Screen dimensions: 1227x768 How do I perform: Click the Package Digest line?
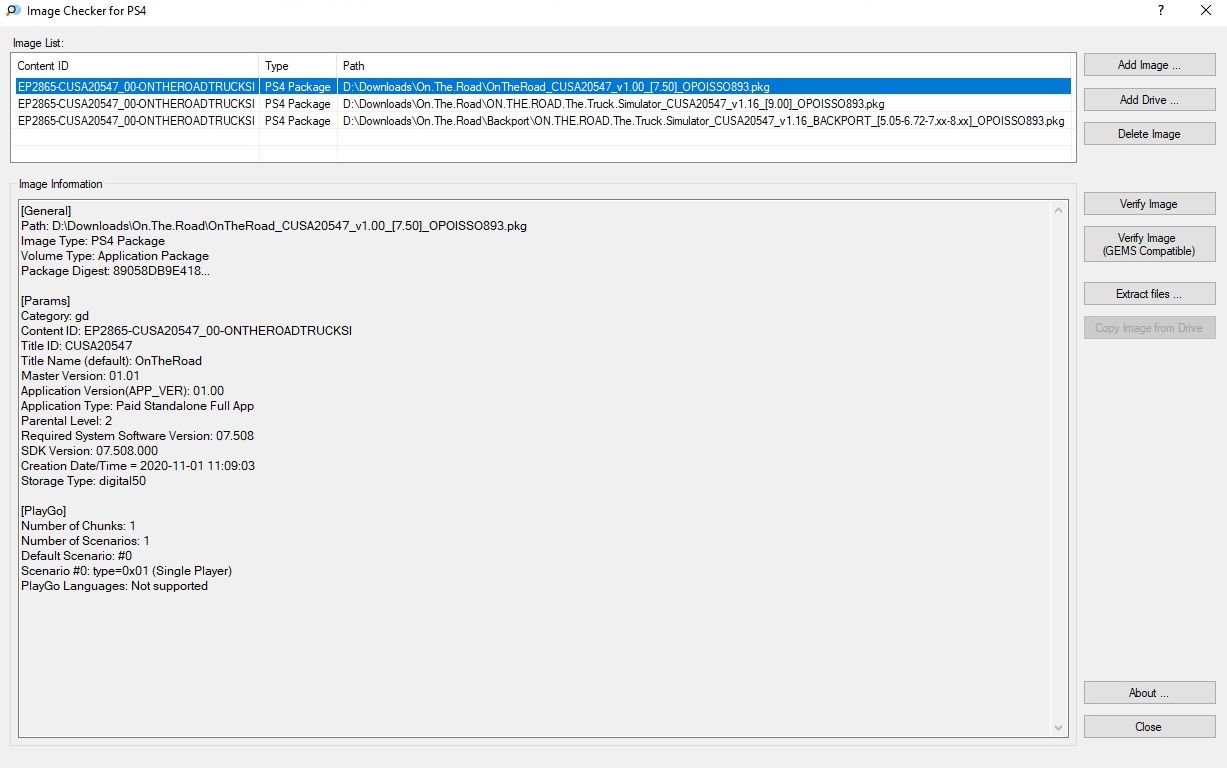tap(116, 271)
